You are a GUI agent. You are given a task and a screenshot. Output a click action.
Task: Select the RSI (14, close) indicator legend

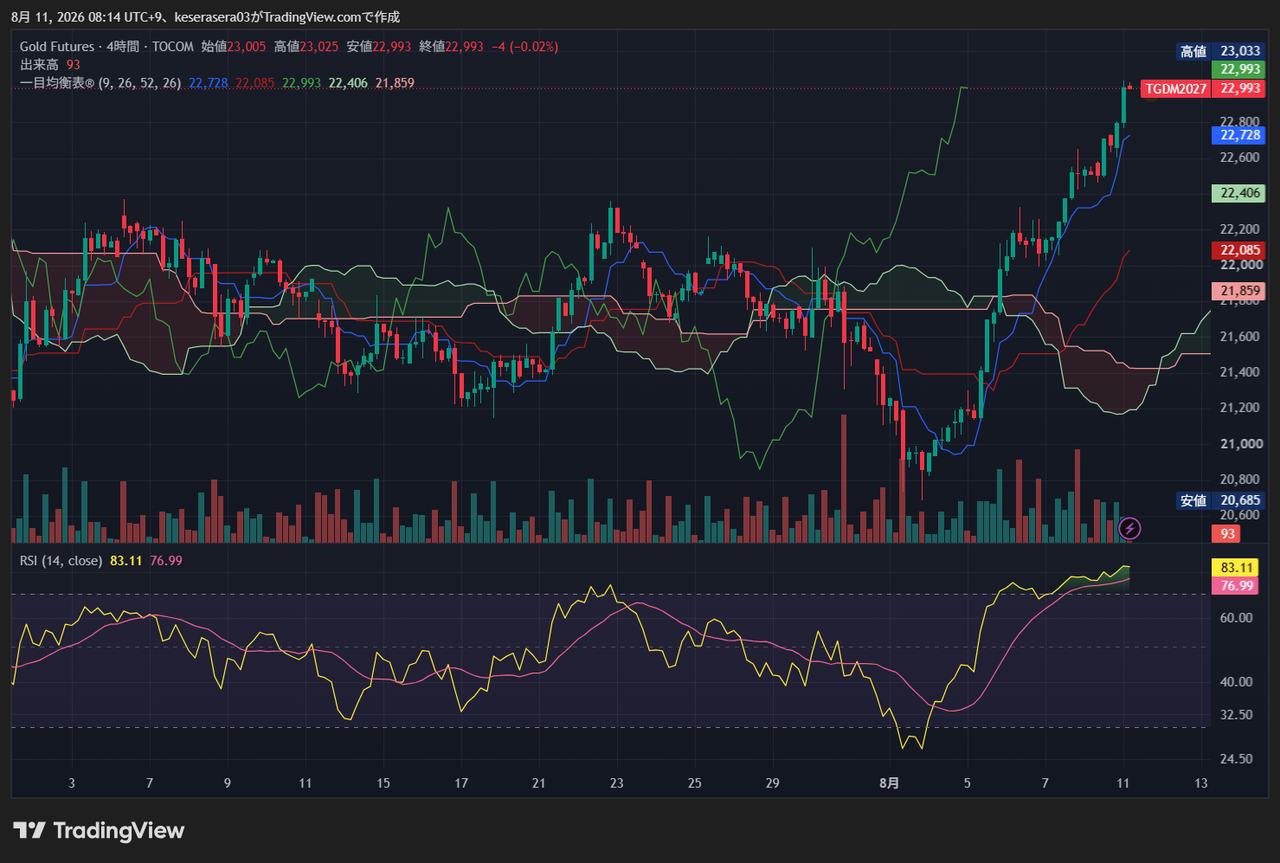point(61,561)
